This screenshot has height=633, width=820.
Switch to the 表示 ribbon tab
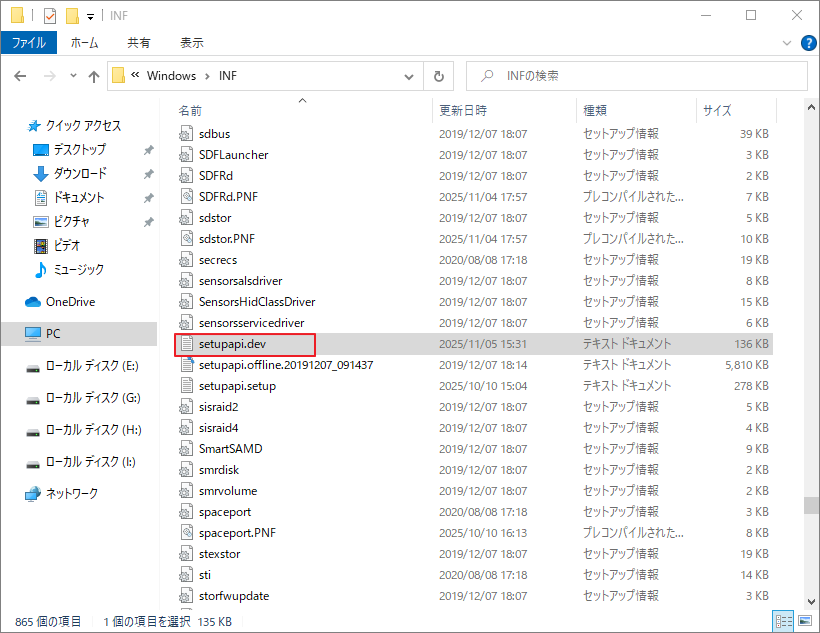point(191,43)
